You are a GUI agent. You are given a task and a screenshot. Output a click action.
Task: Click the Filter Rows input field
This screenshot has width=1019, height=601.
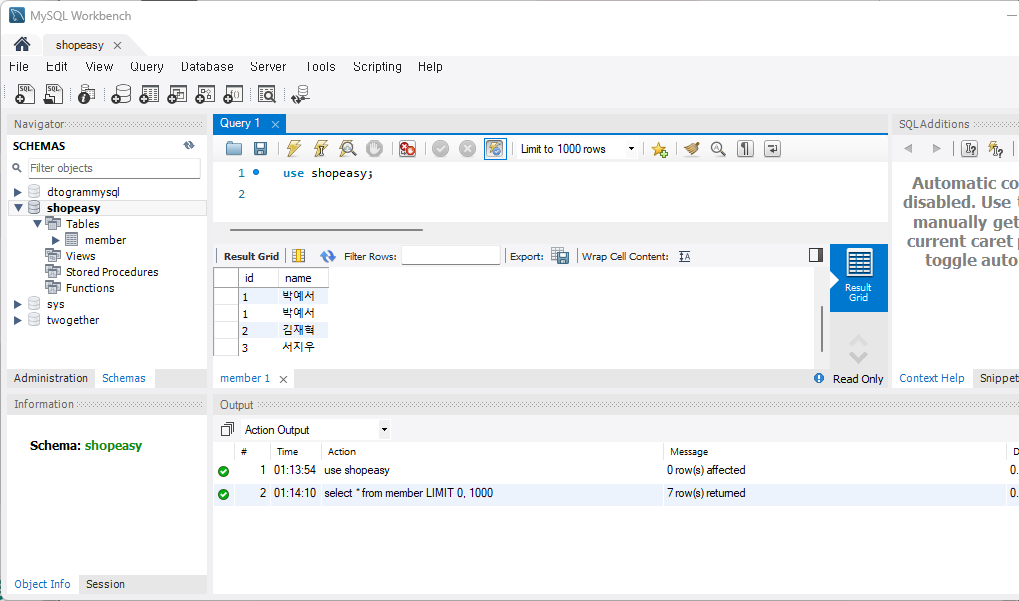pos(451,256)
